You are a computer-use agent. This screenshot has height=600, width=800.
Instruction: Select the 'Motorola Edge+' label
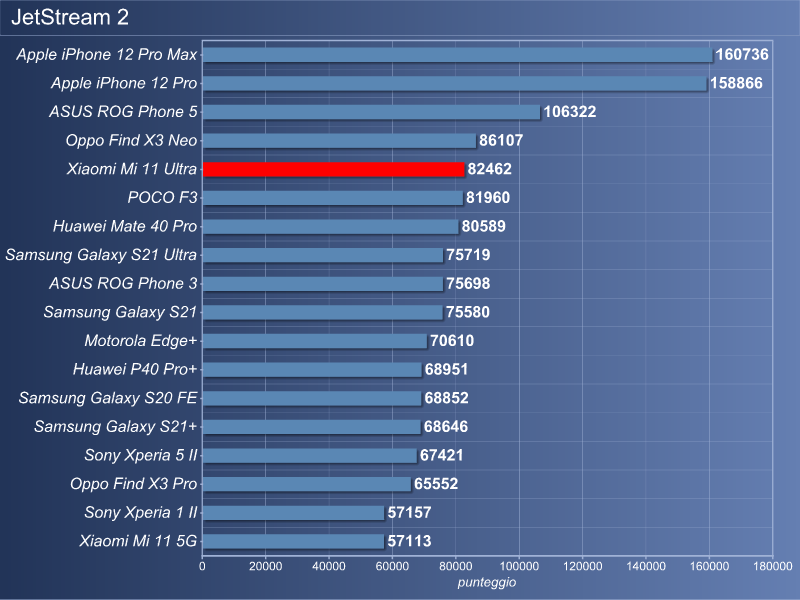pos(141,340)
